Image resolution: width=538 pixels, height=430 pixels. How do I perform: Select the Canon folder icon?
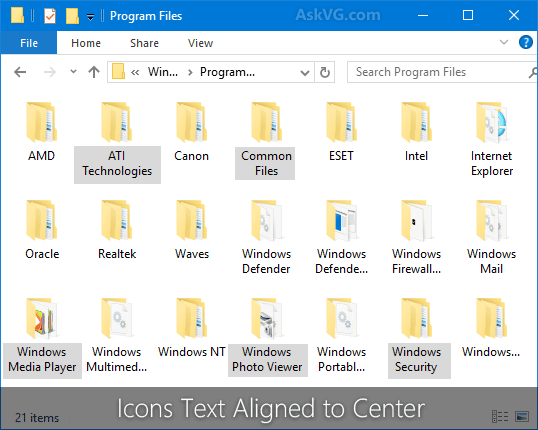pos(191,122)
